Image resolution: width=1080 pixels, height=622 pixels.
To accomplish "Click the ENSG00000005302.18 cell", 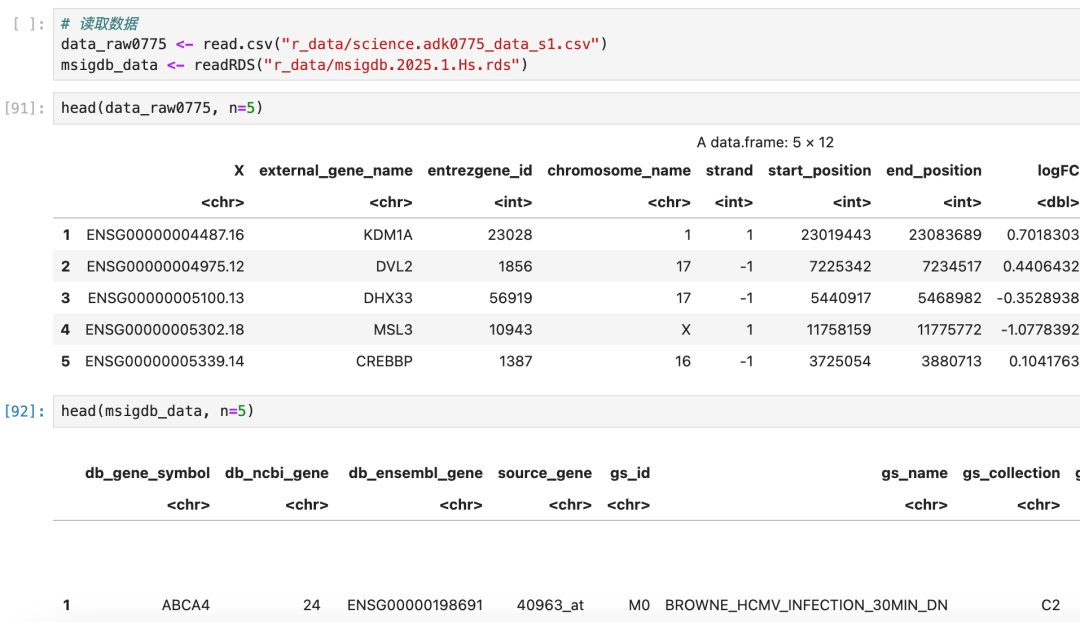I will [x=165, y=330].
